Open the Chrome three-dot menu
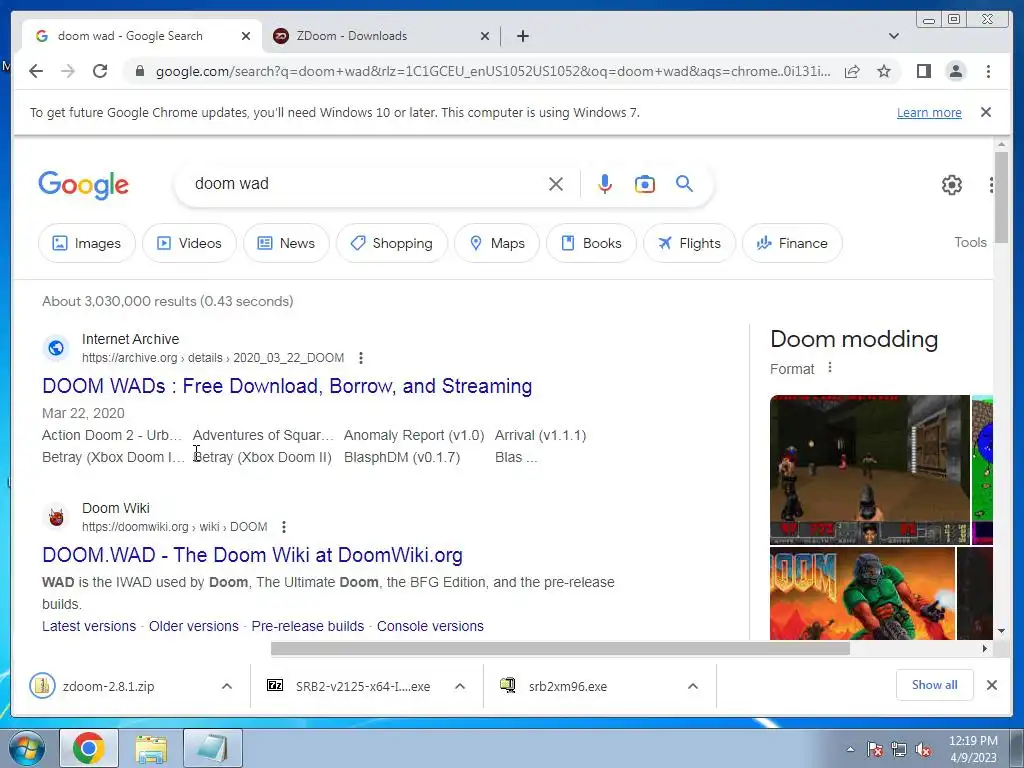 coord(988,71)
